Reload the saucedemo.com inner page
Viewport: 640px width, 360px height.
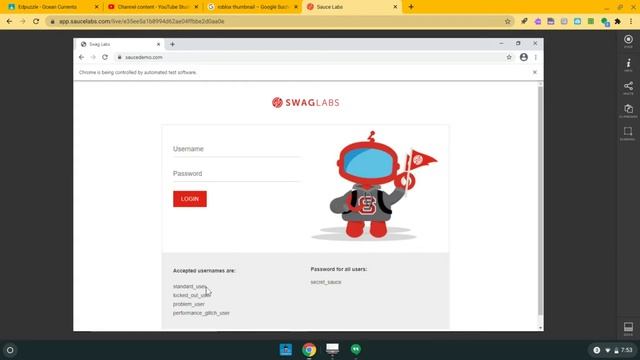coord(105,57)
